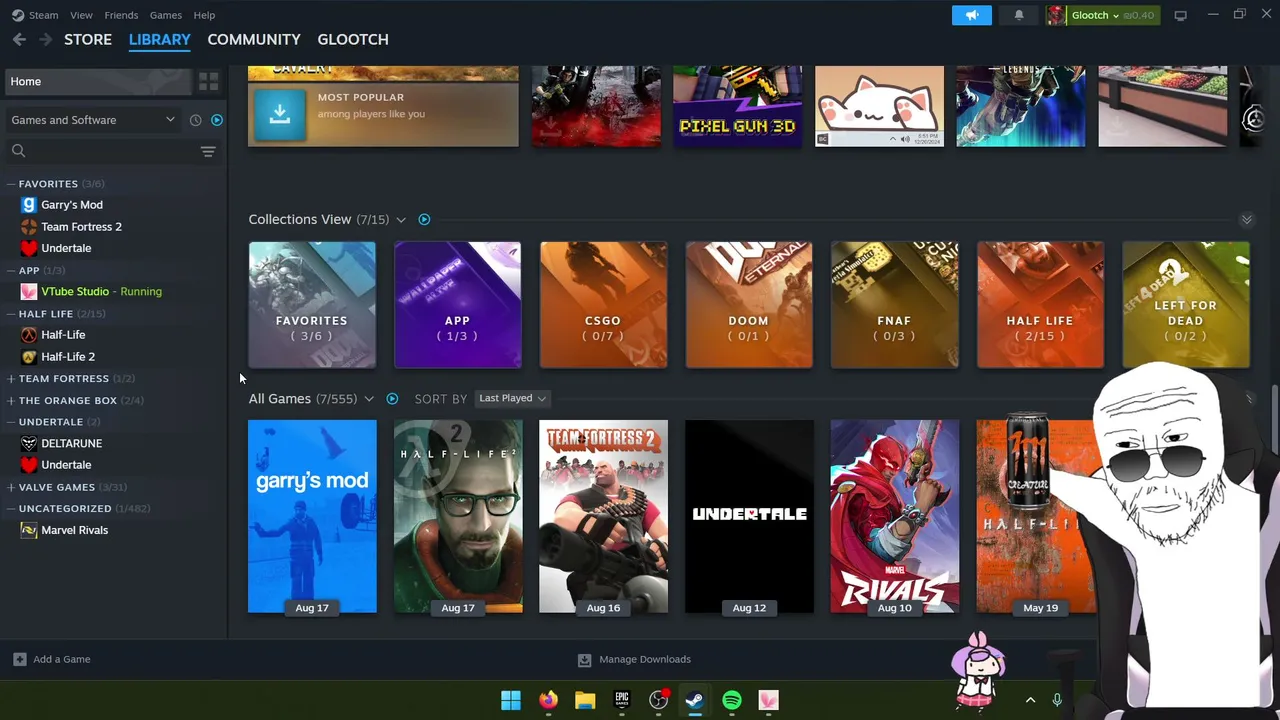Expand the VALVE GAMES group
Screen dimensions: 1280x720
tap(10, 488)
